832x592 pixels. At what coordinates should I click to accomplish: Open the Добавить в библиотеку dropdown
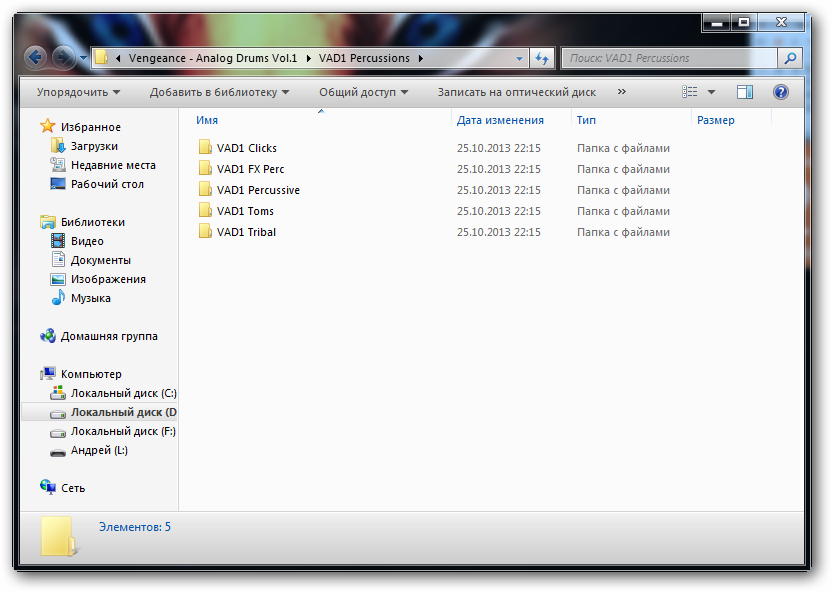[219, 92]
